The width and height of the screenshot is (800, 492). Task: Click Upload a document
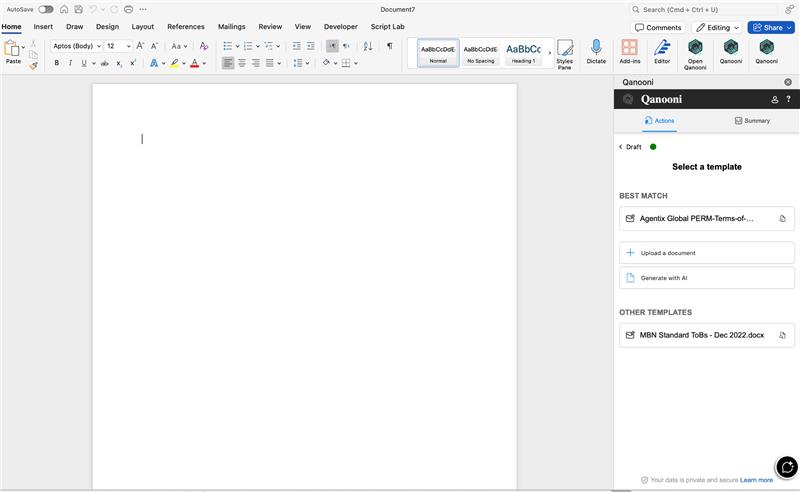coord(707,253)
